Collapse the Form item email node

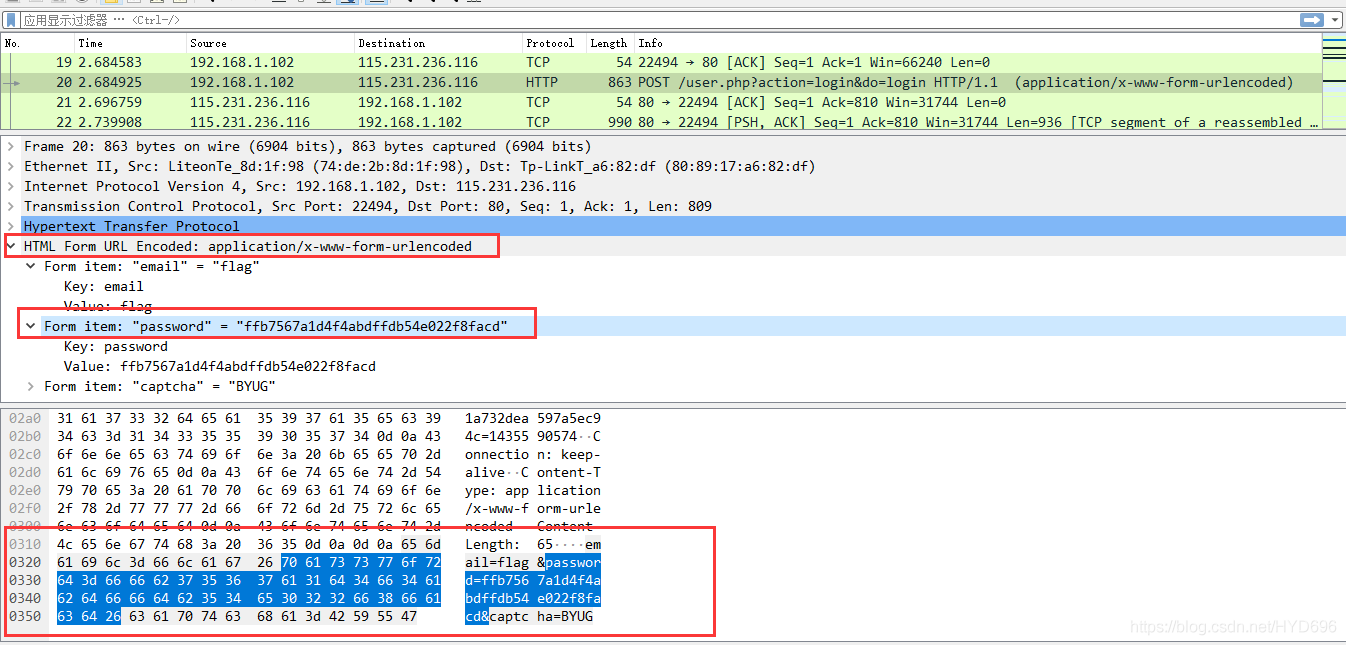click(31, 266)
